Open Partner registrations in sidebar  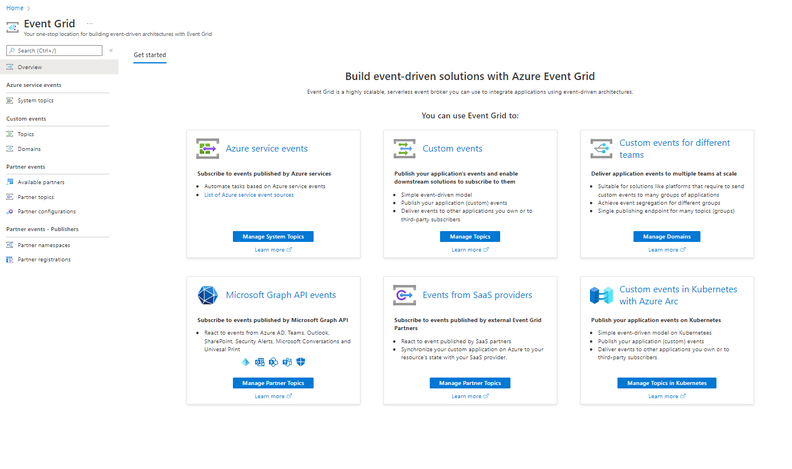44,259
